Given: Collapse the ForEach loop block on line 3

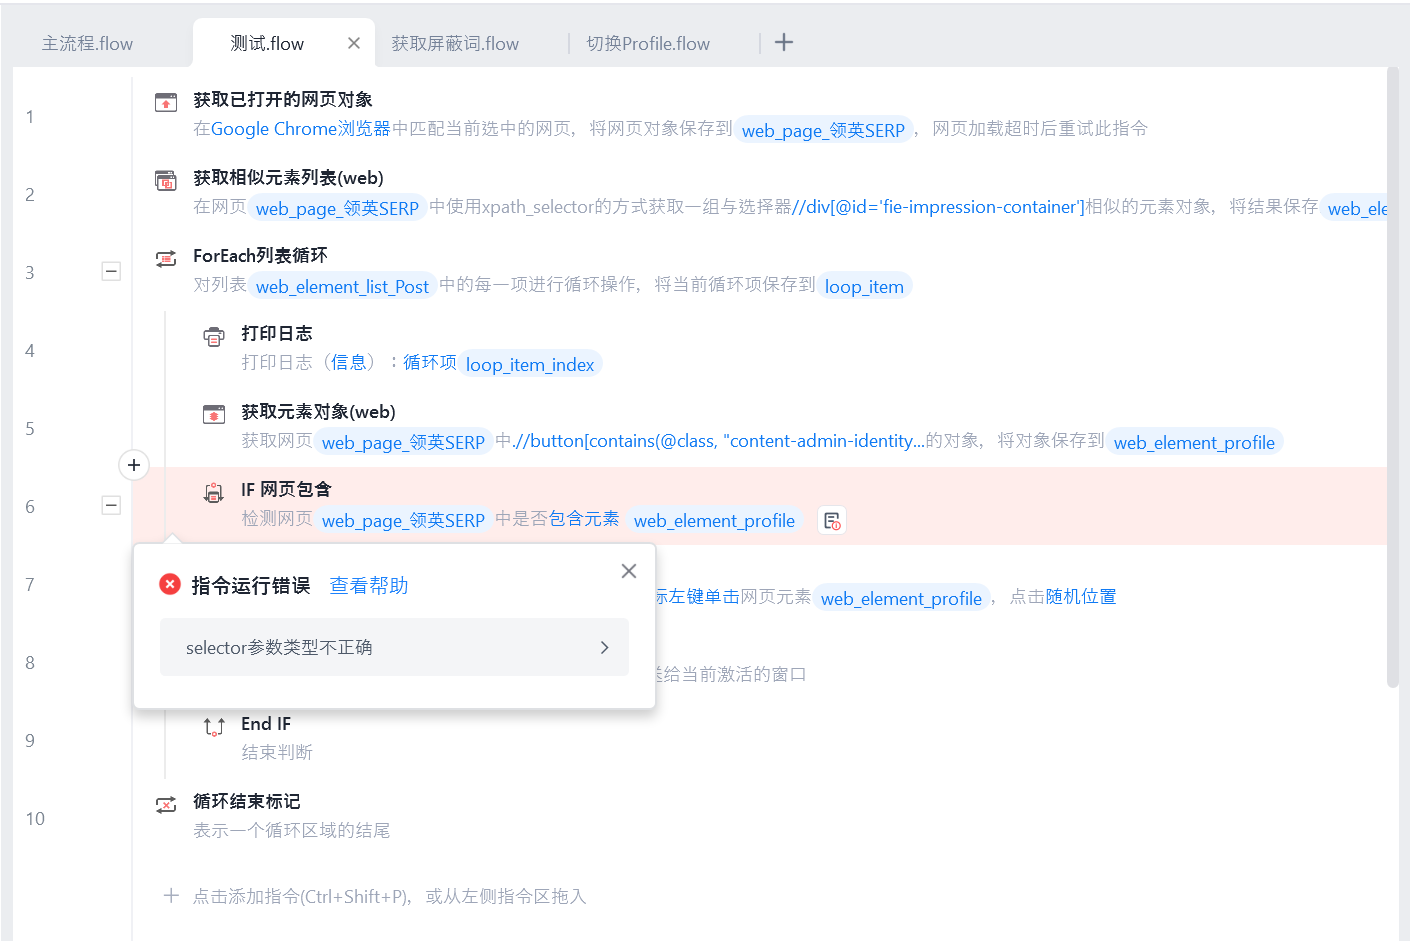Looking at the screenshot, I should coord(111,271).
